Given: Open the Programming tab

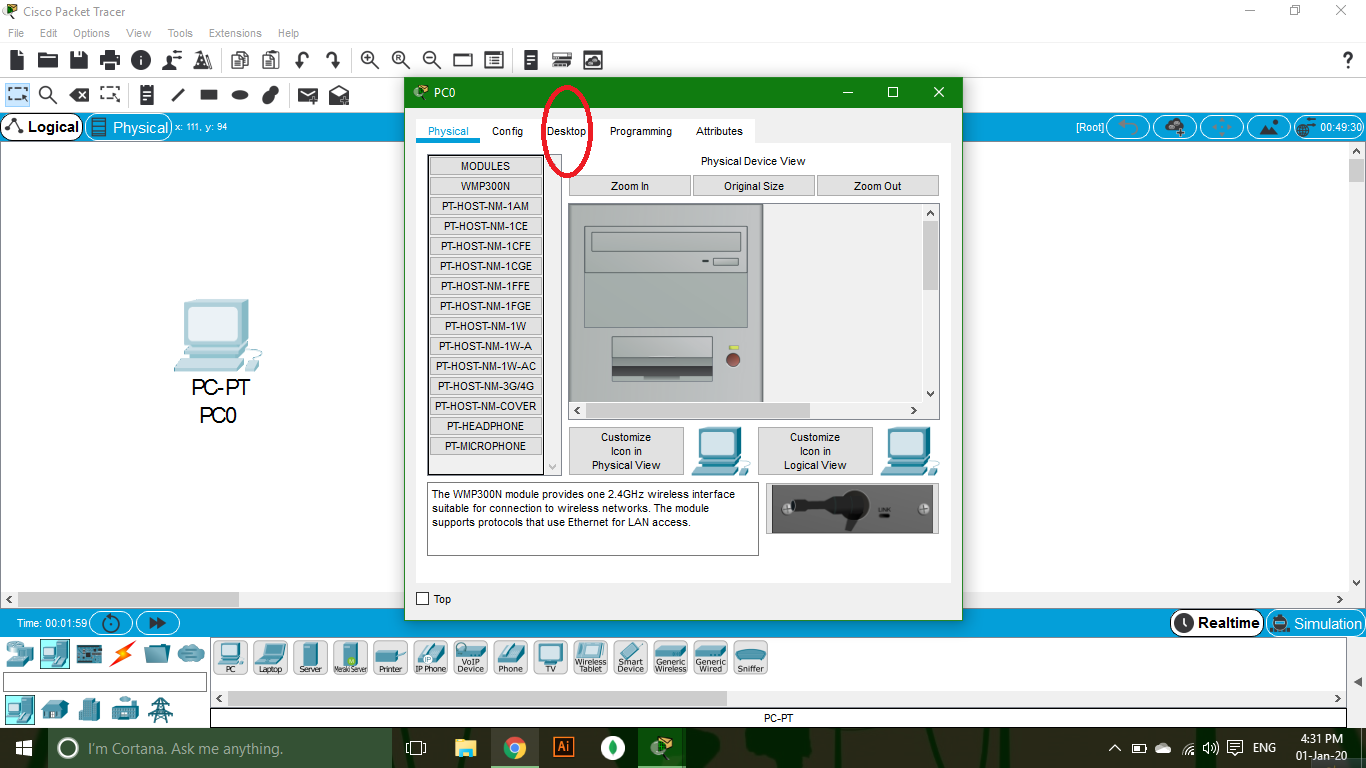Looking at the screenshot, I should [641, 131].
